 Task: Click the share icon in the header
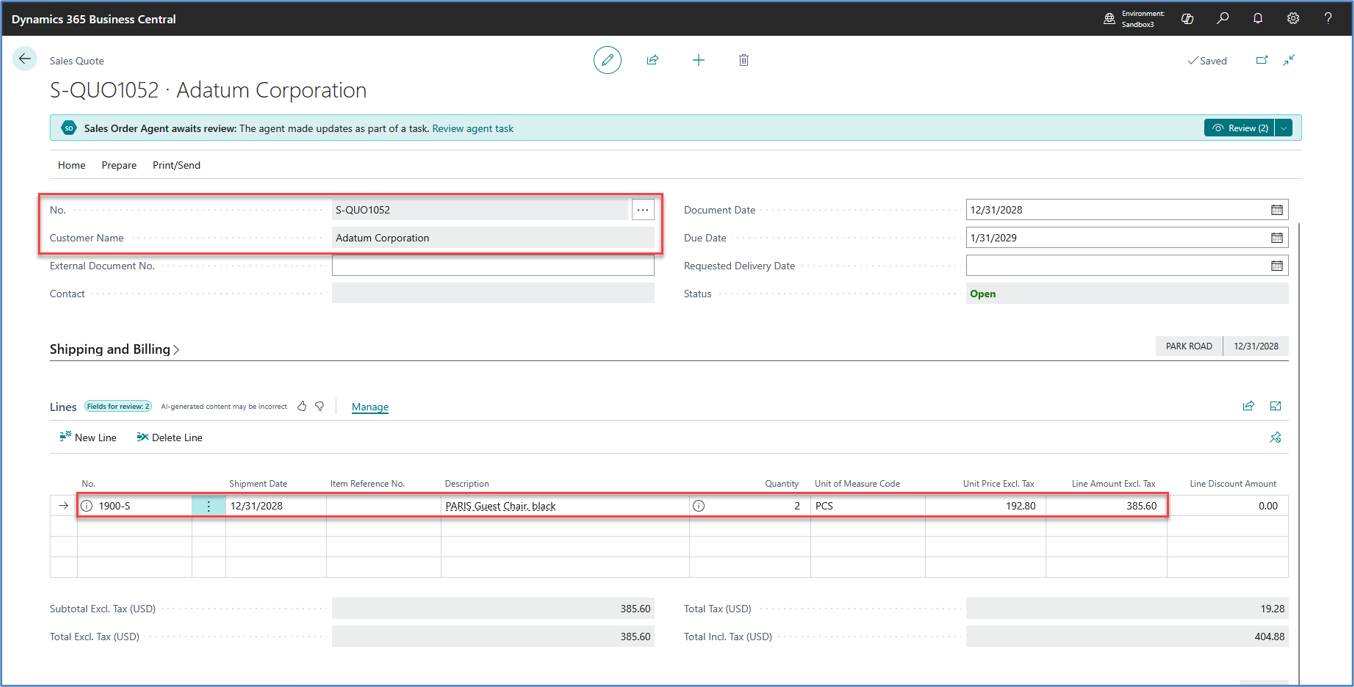tap(652, 60)
